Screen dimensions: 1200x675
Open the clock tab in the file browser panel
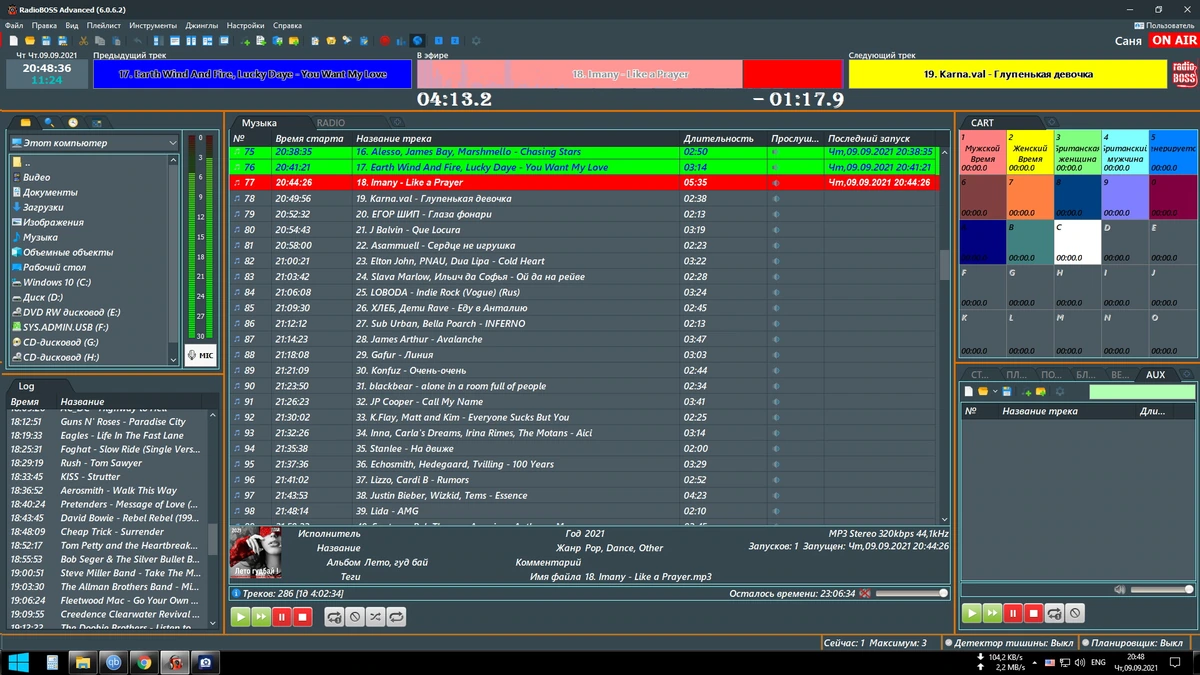tap(73, 122)
